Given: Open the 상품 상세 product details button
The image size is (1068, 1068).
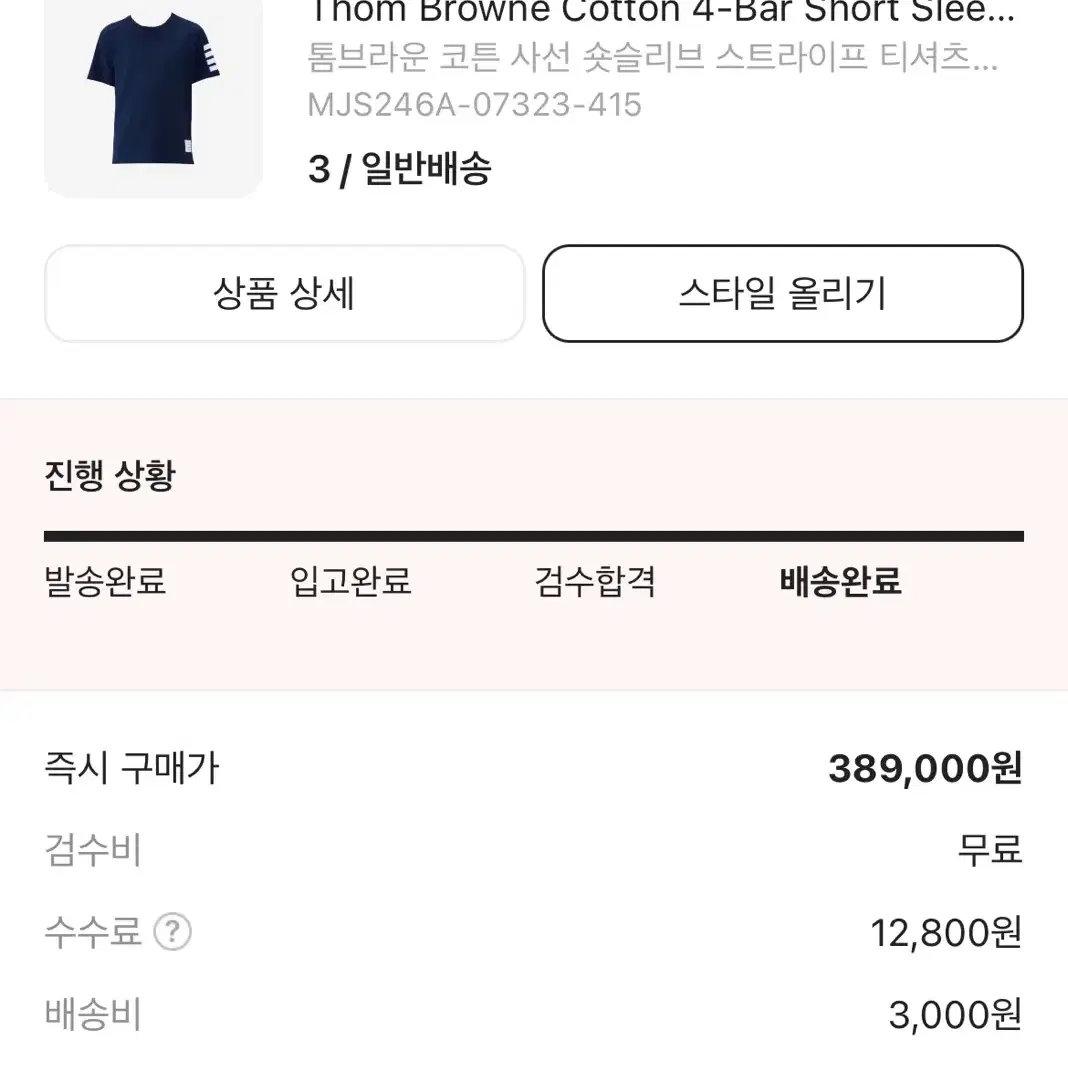Looking at the screenshot, I should pyautogui.click(x=284, y=294).
